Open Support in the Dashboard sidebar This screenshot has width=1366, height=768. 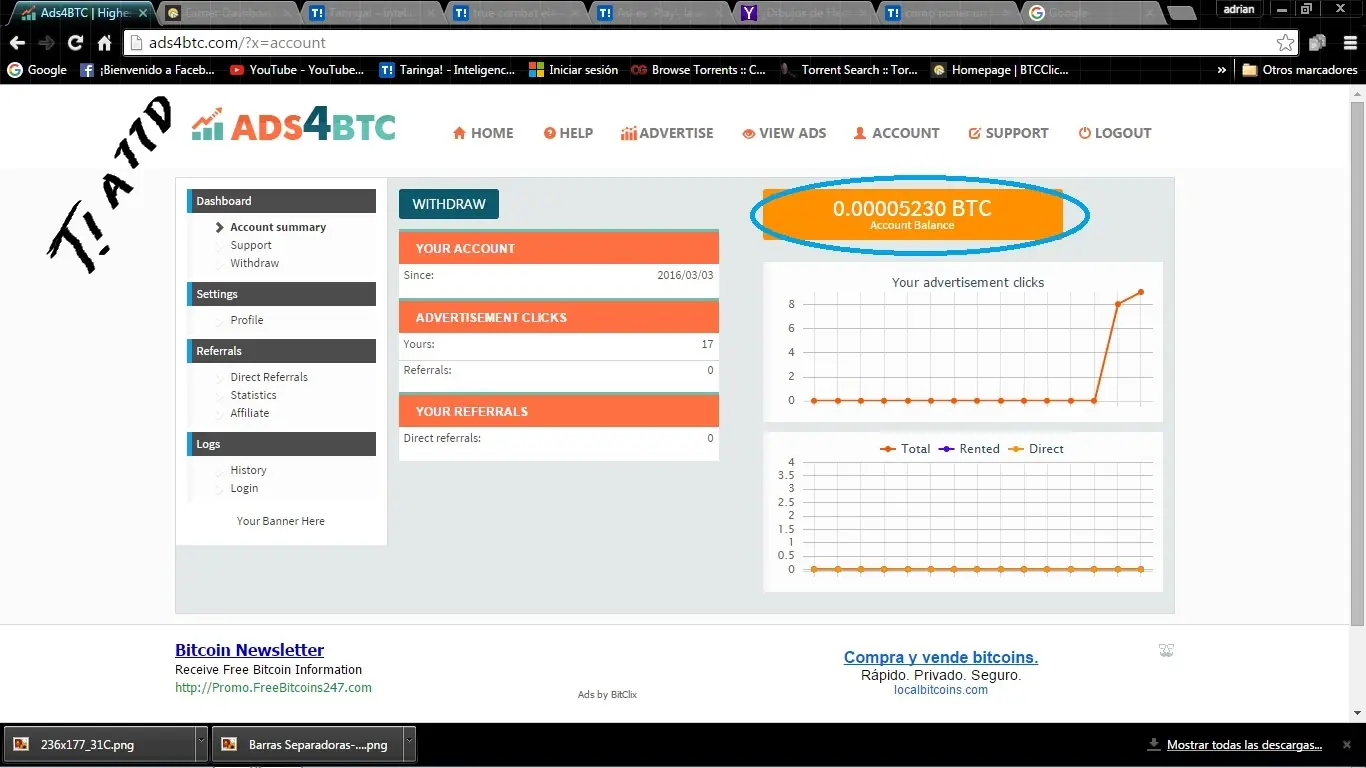click(251, 245)
